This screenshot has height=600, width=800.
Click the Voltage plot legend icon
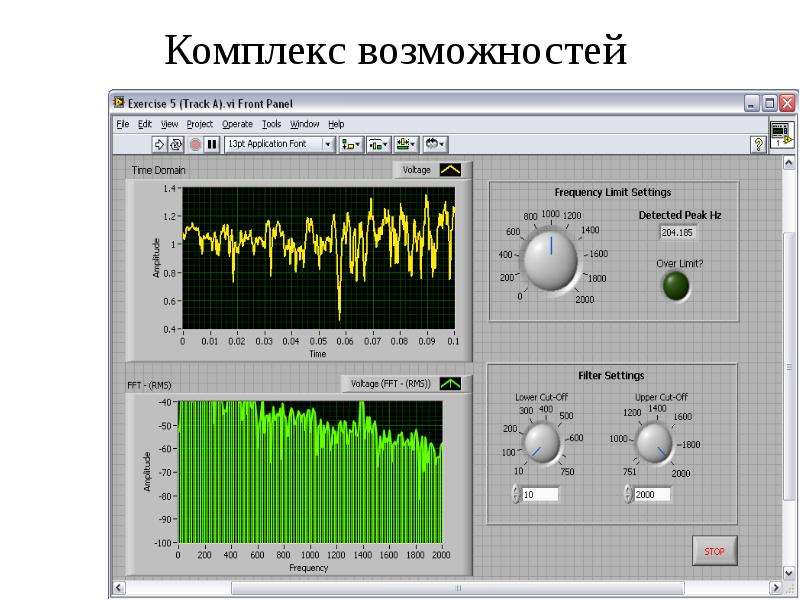(450, 170)
